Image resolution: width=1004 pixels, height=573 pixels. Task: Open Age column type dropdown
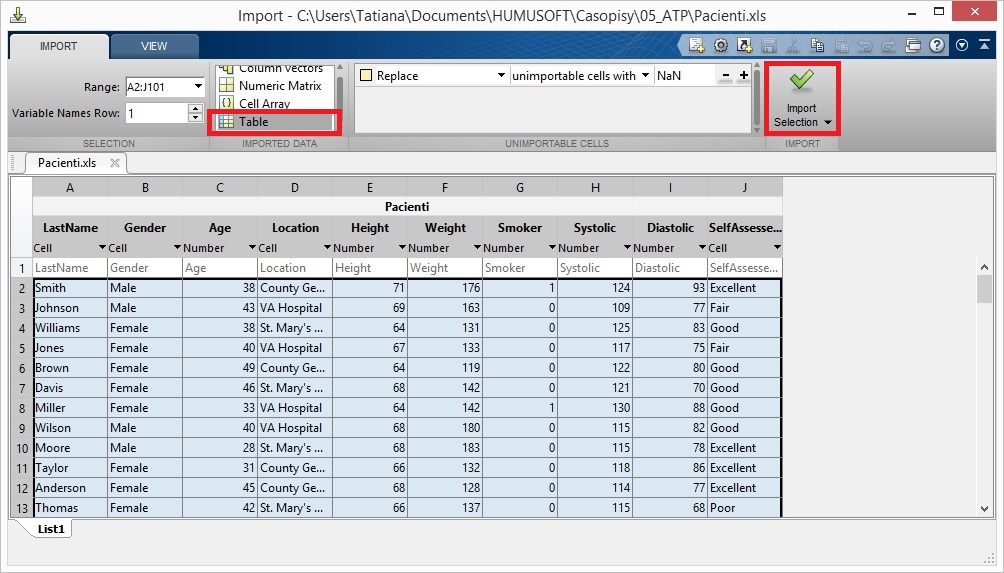coord(252,248)
